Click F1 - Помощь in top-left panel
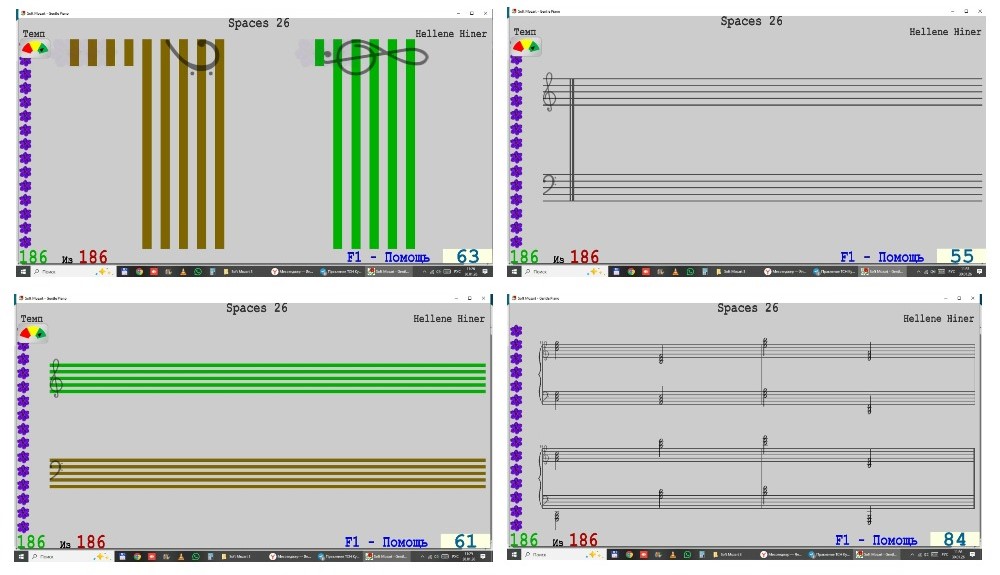 coord(388,257)
